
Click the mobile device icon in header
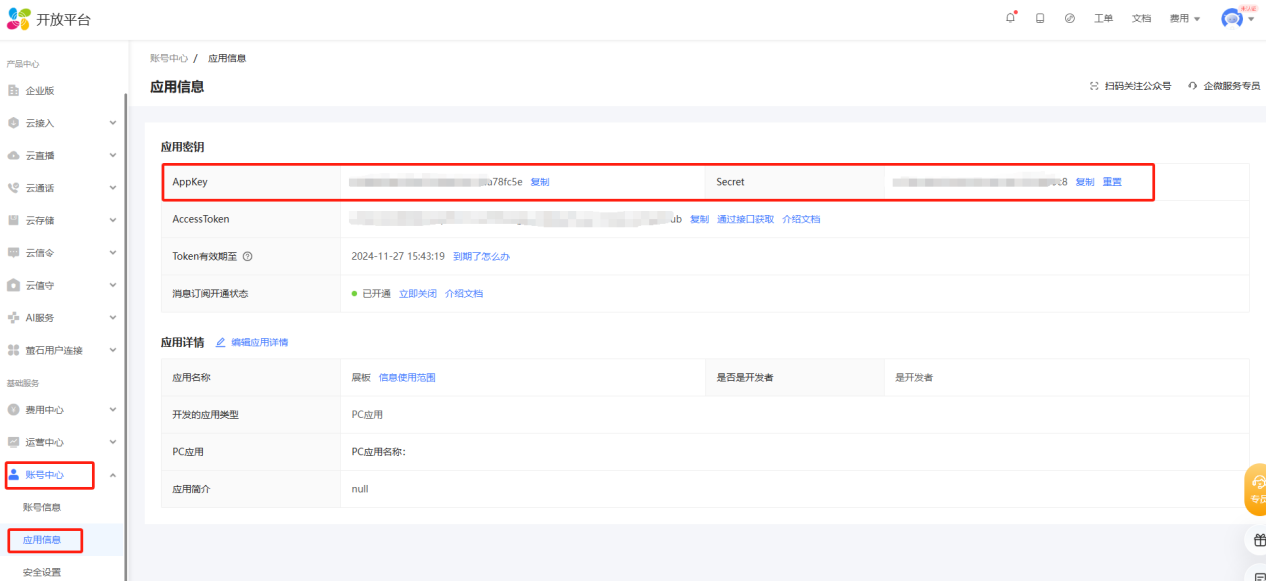tap(1040, 18)
